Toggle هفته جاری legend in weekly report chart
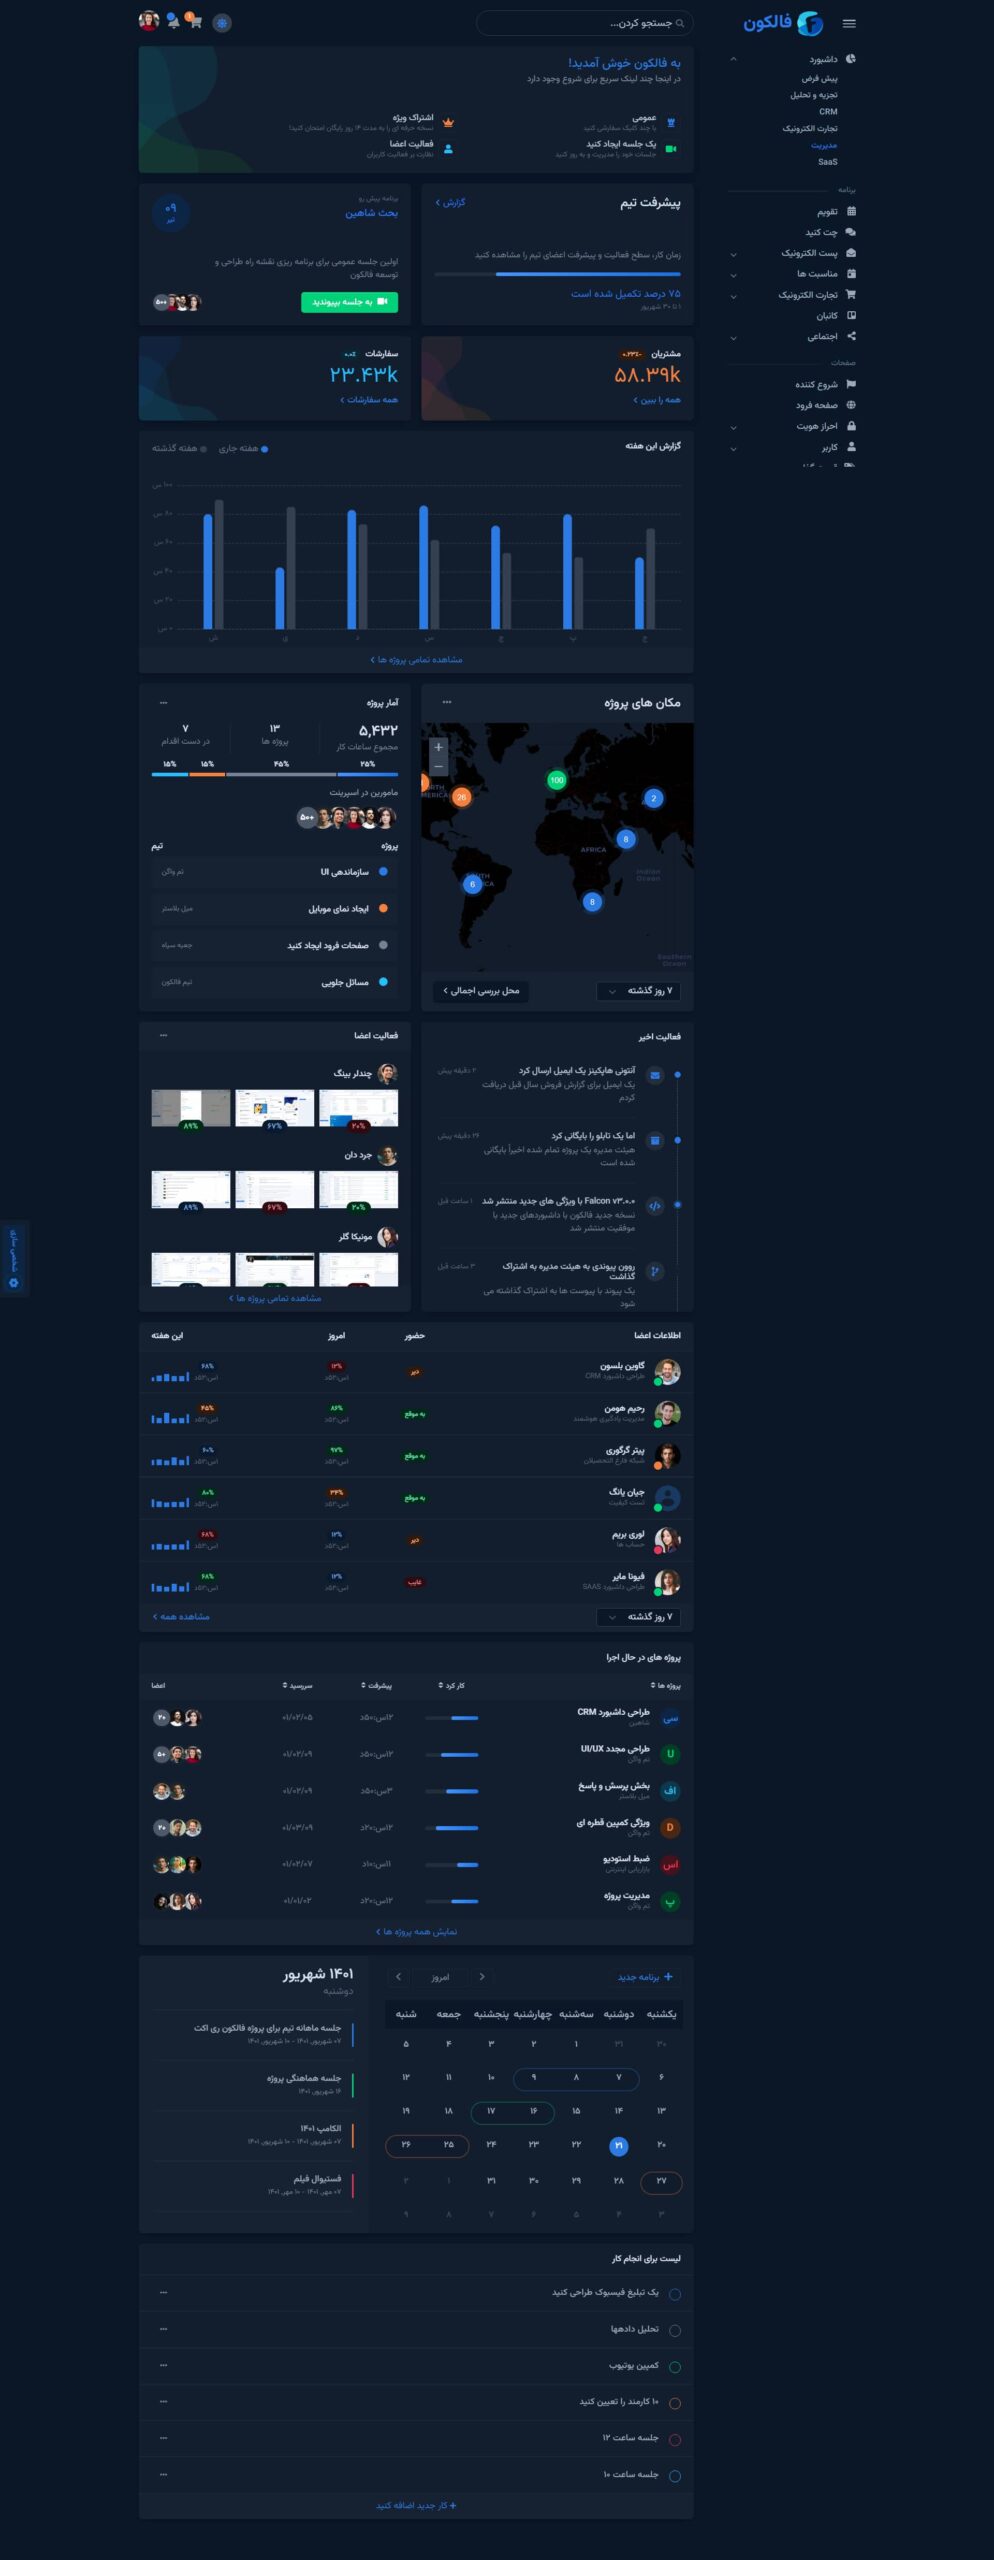The height and width of the screenshot is (2560, 994). pyautogui.click(x=243, y=449)
